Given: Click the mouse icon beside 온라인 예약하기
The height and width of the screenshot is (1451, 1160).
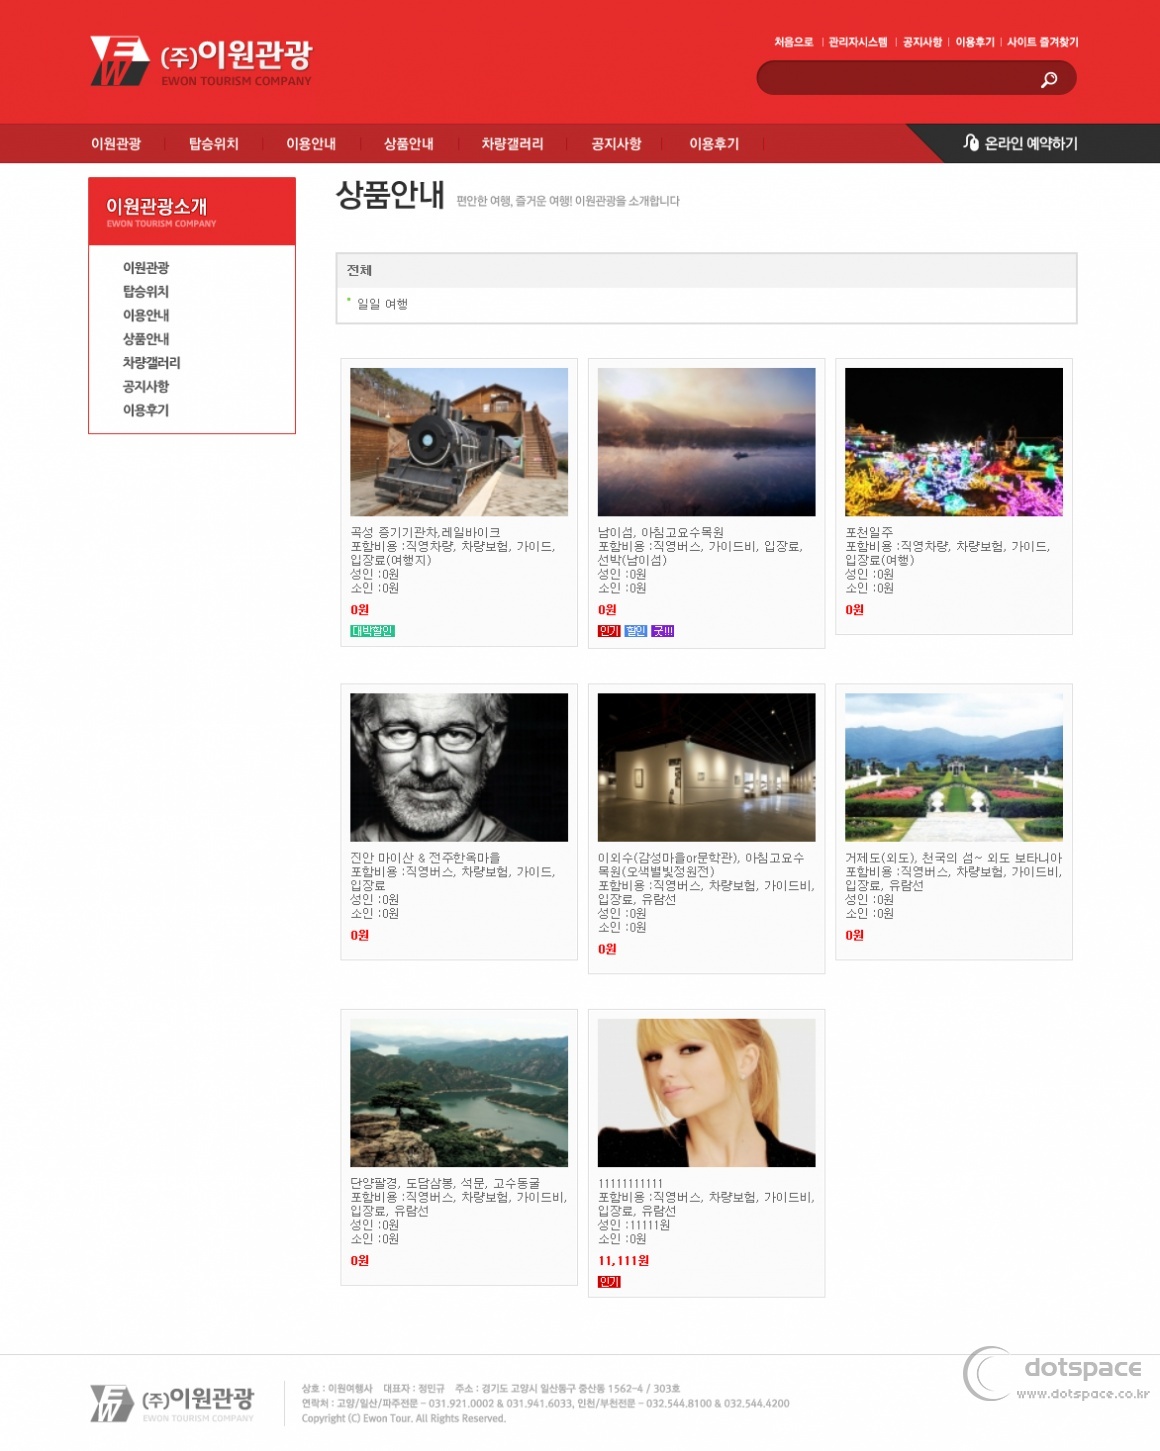Looking at the screenshot, I should tap(971, 143).
